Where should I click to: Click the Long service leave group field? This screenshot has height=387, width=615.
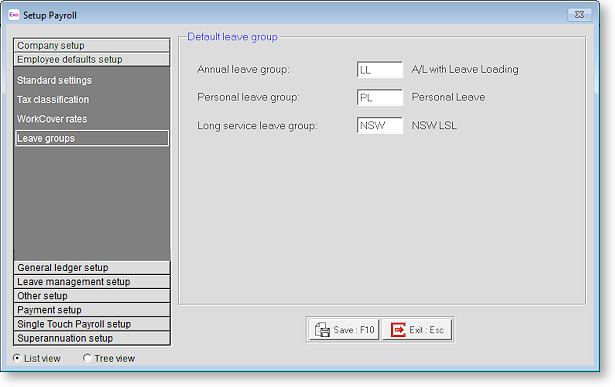tap(380, 125)
